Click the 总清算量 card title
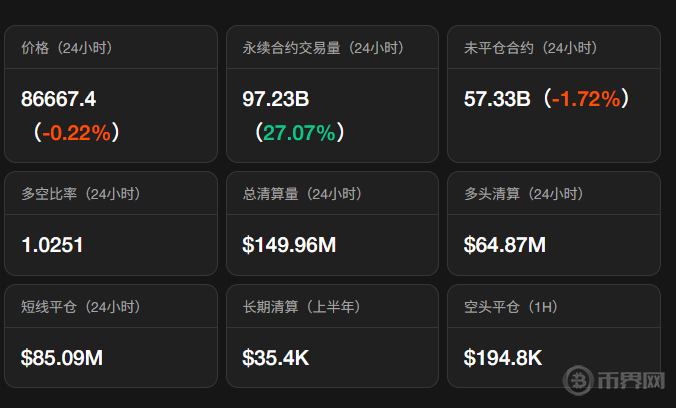This screenshot has width=676, height=408. (302, 194)
